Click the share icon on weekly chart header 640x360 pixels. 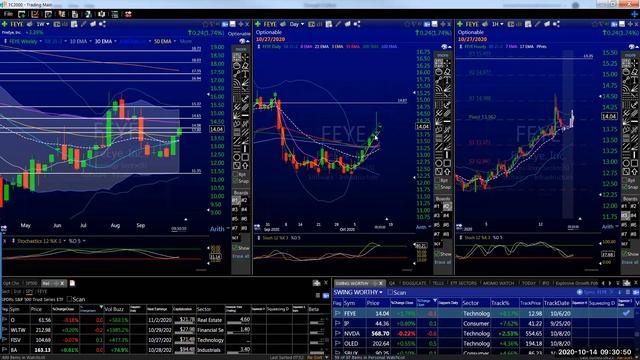click(103, 24)
